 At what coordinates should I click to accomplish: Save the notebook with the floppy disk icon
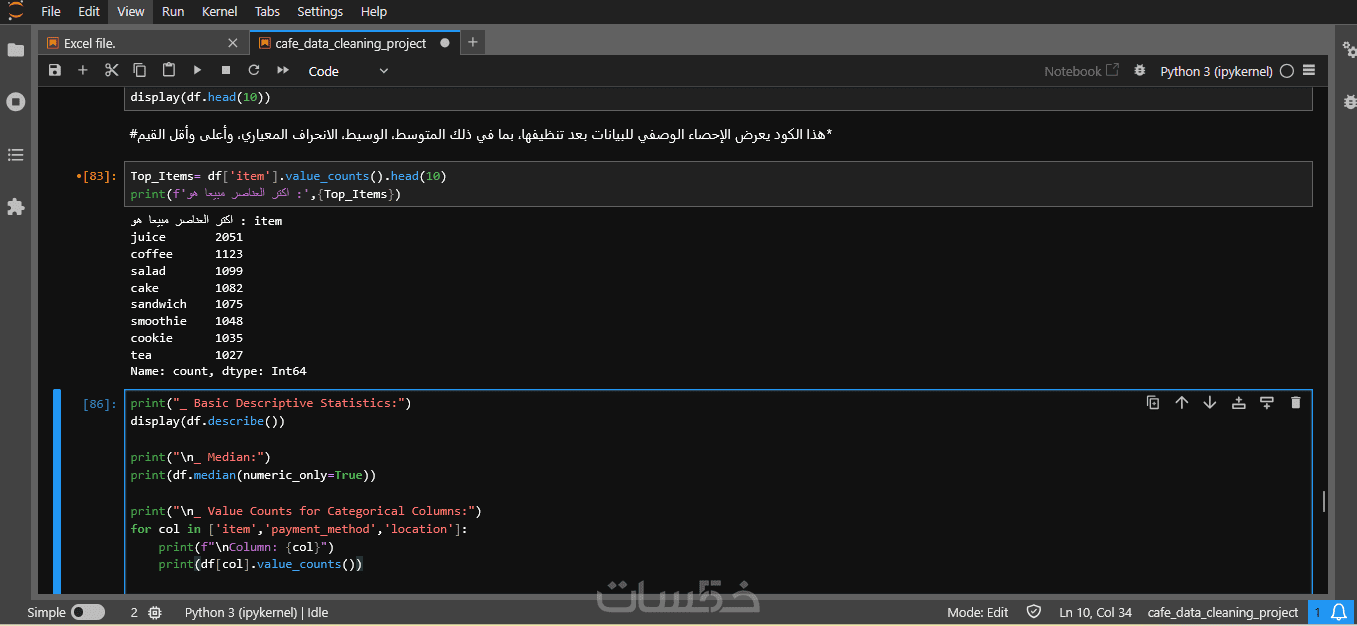(55, 71)
